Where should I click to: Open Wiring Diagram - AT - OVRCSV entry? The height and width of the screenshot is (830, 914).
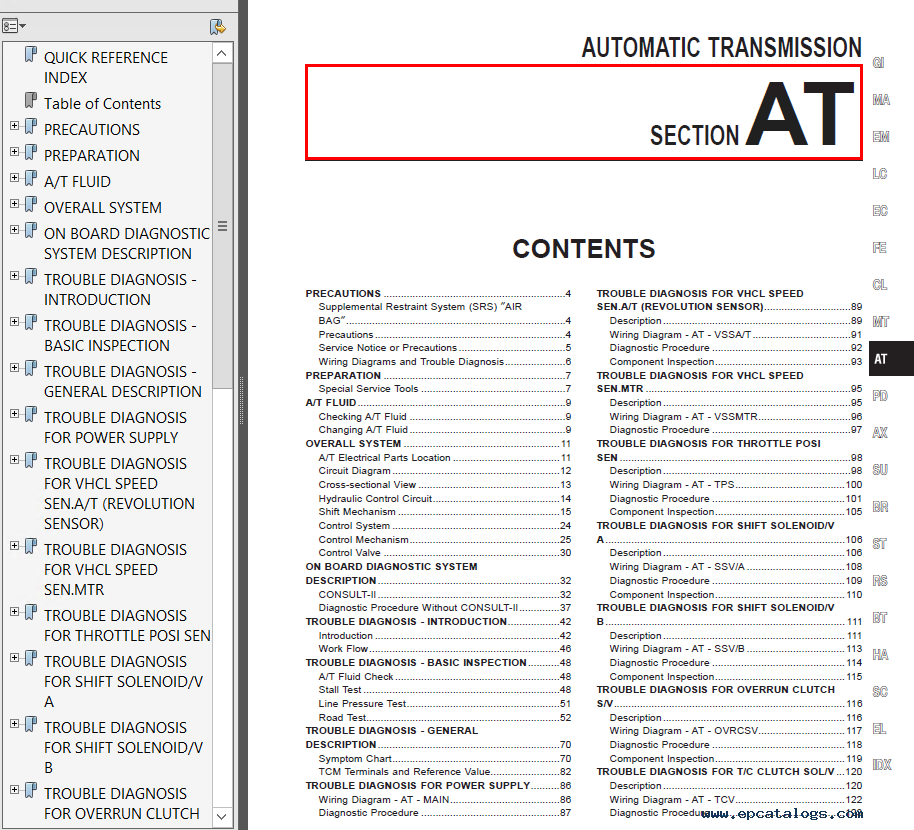pos(736,730)
